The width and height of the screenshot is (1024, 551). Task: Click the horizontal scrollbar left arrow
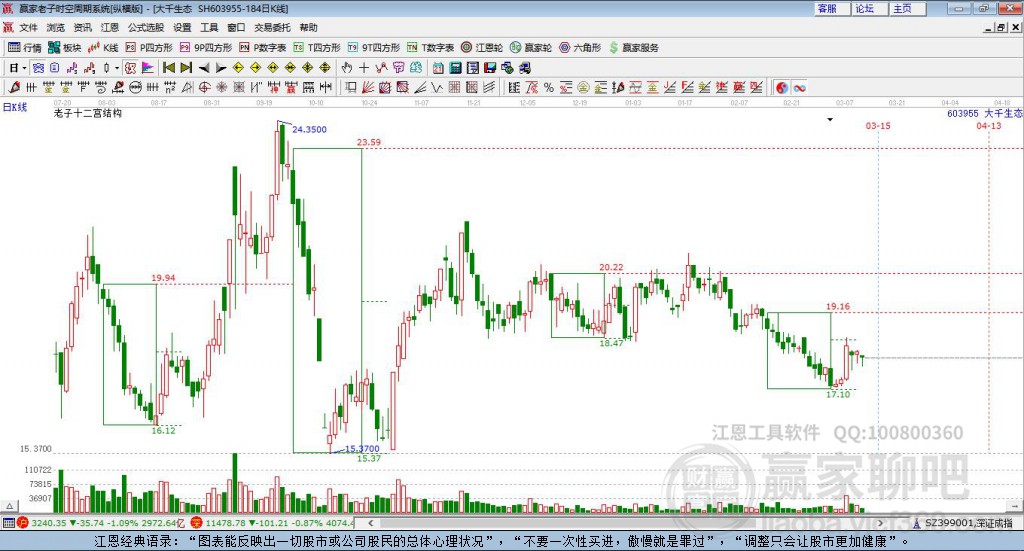tap(371, 523)
